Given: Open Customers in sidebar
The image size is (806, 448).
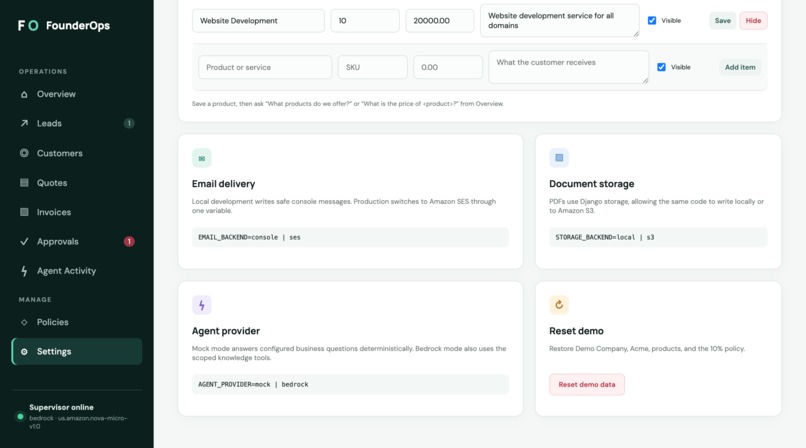Looking at the screenshot, I should (77, 153).
